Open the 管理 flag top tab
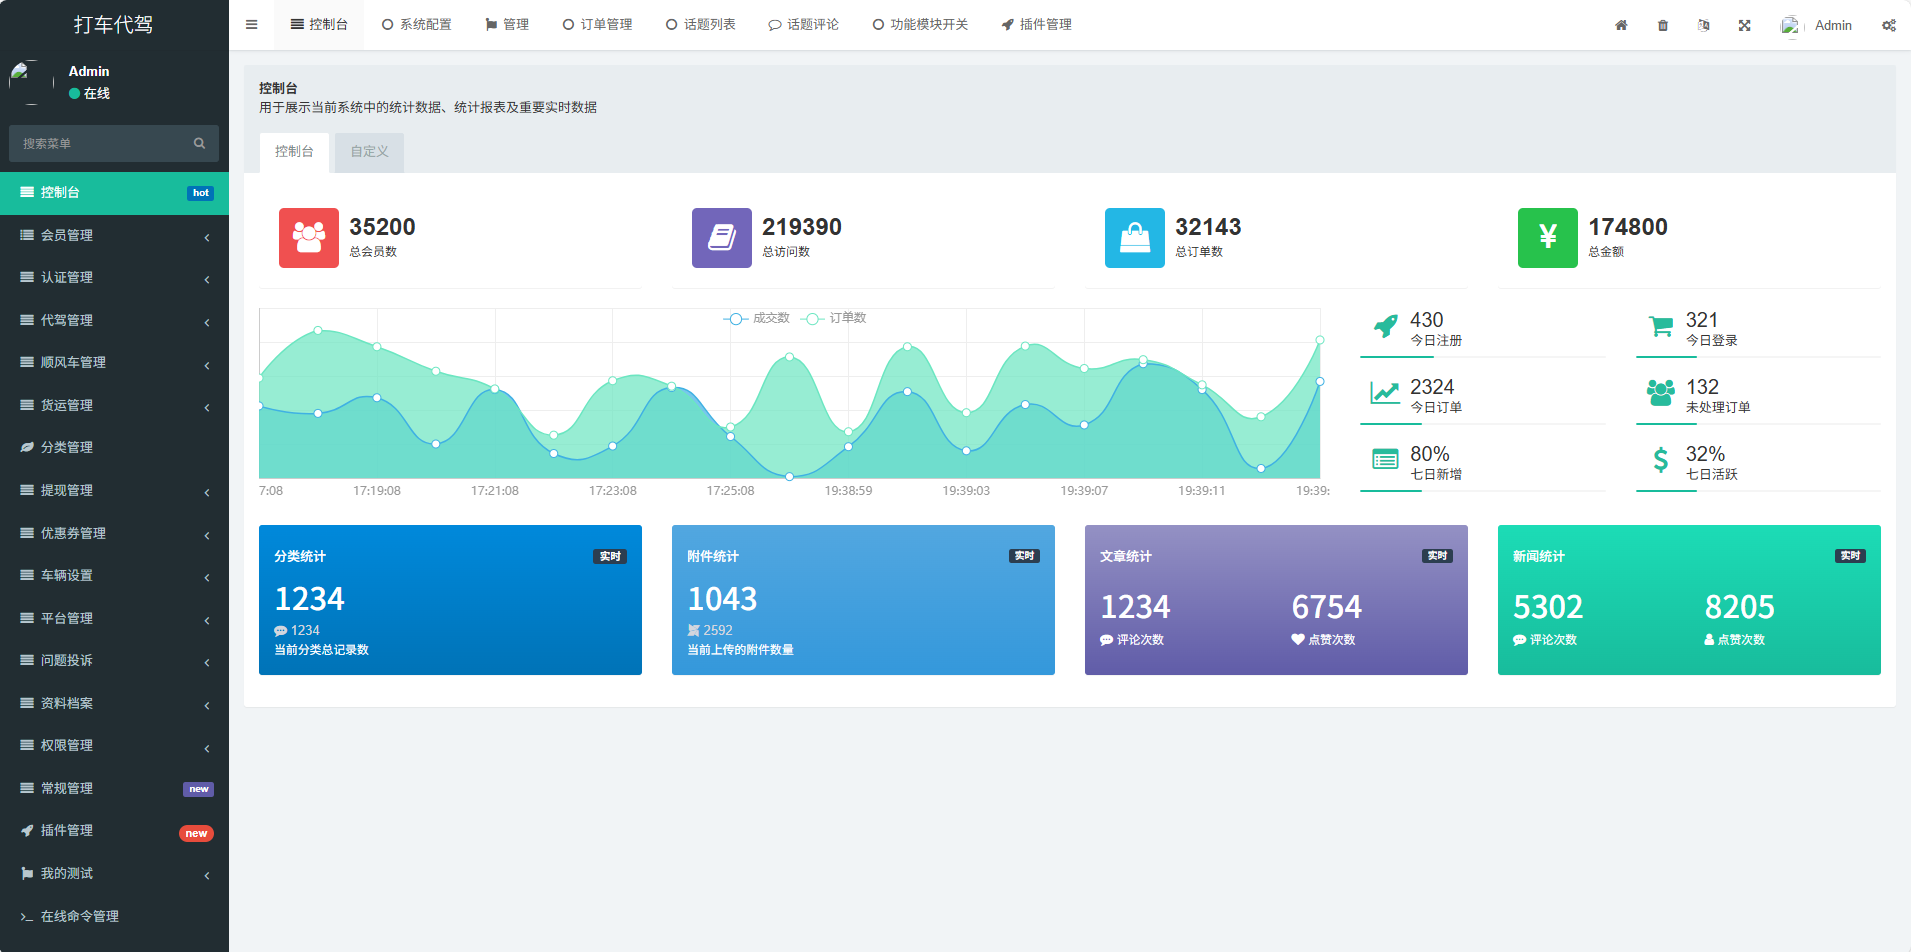This screenshot has width=1911, height=952. (507, 25)
